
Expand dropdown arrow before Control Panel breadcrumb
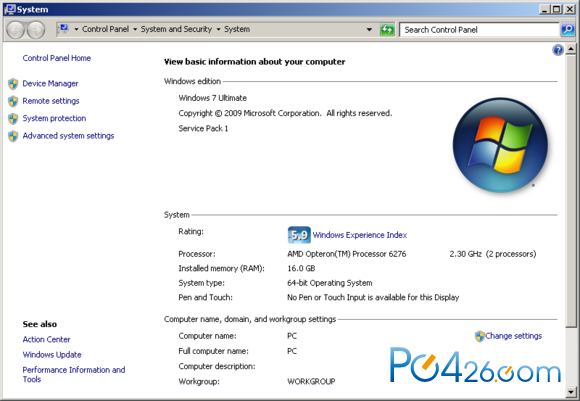pos(76,29)
